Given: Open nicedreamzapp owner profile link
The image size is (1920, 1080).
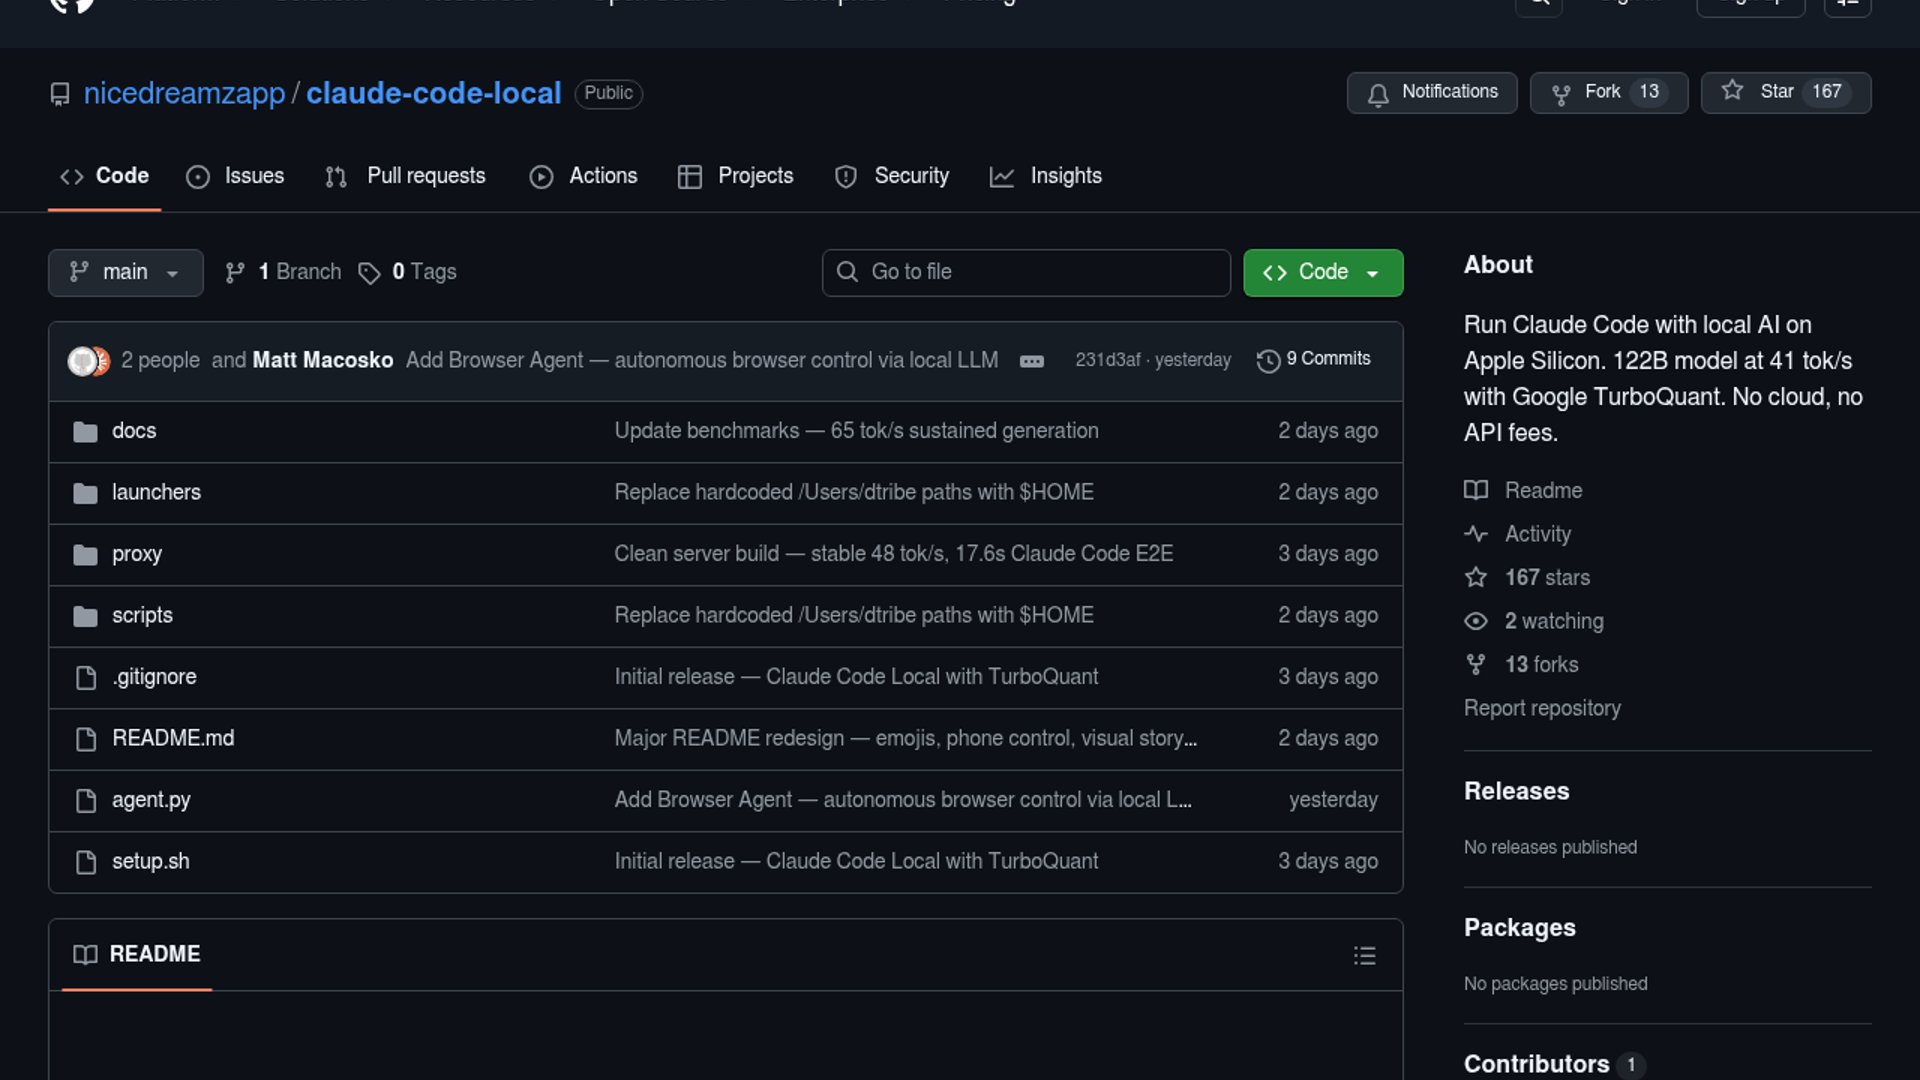Looking at the screenshot, I should [184, 93].
